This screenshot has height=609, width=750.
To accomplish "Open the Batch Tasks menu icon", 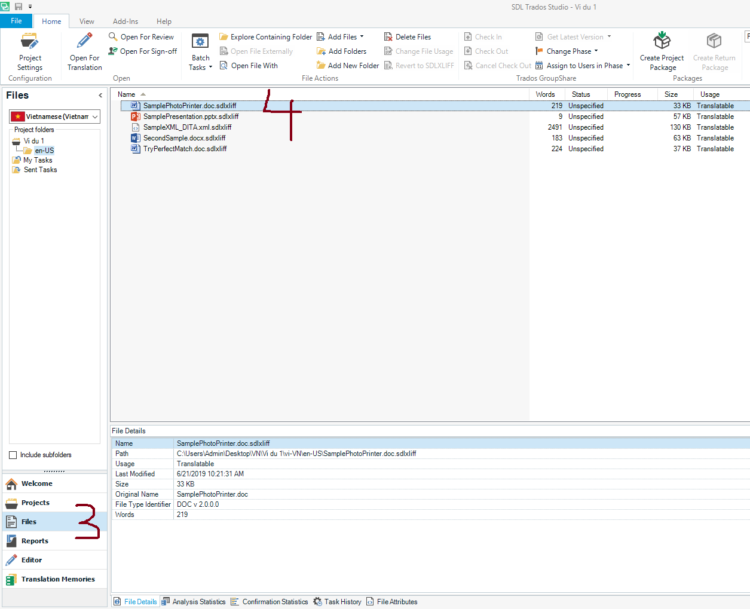I will pos(200,42).
